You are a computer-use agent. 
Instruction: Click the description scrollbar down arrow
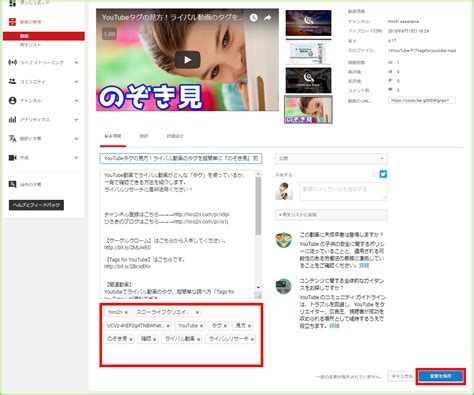click(258, 287)
